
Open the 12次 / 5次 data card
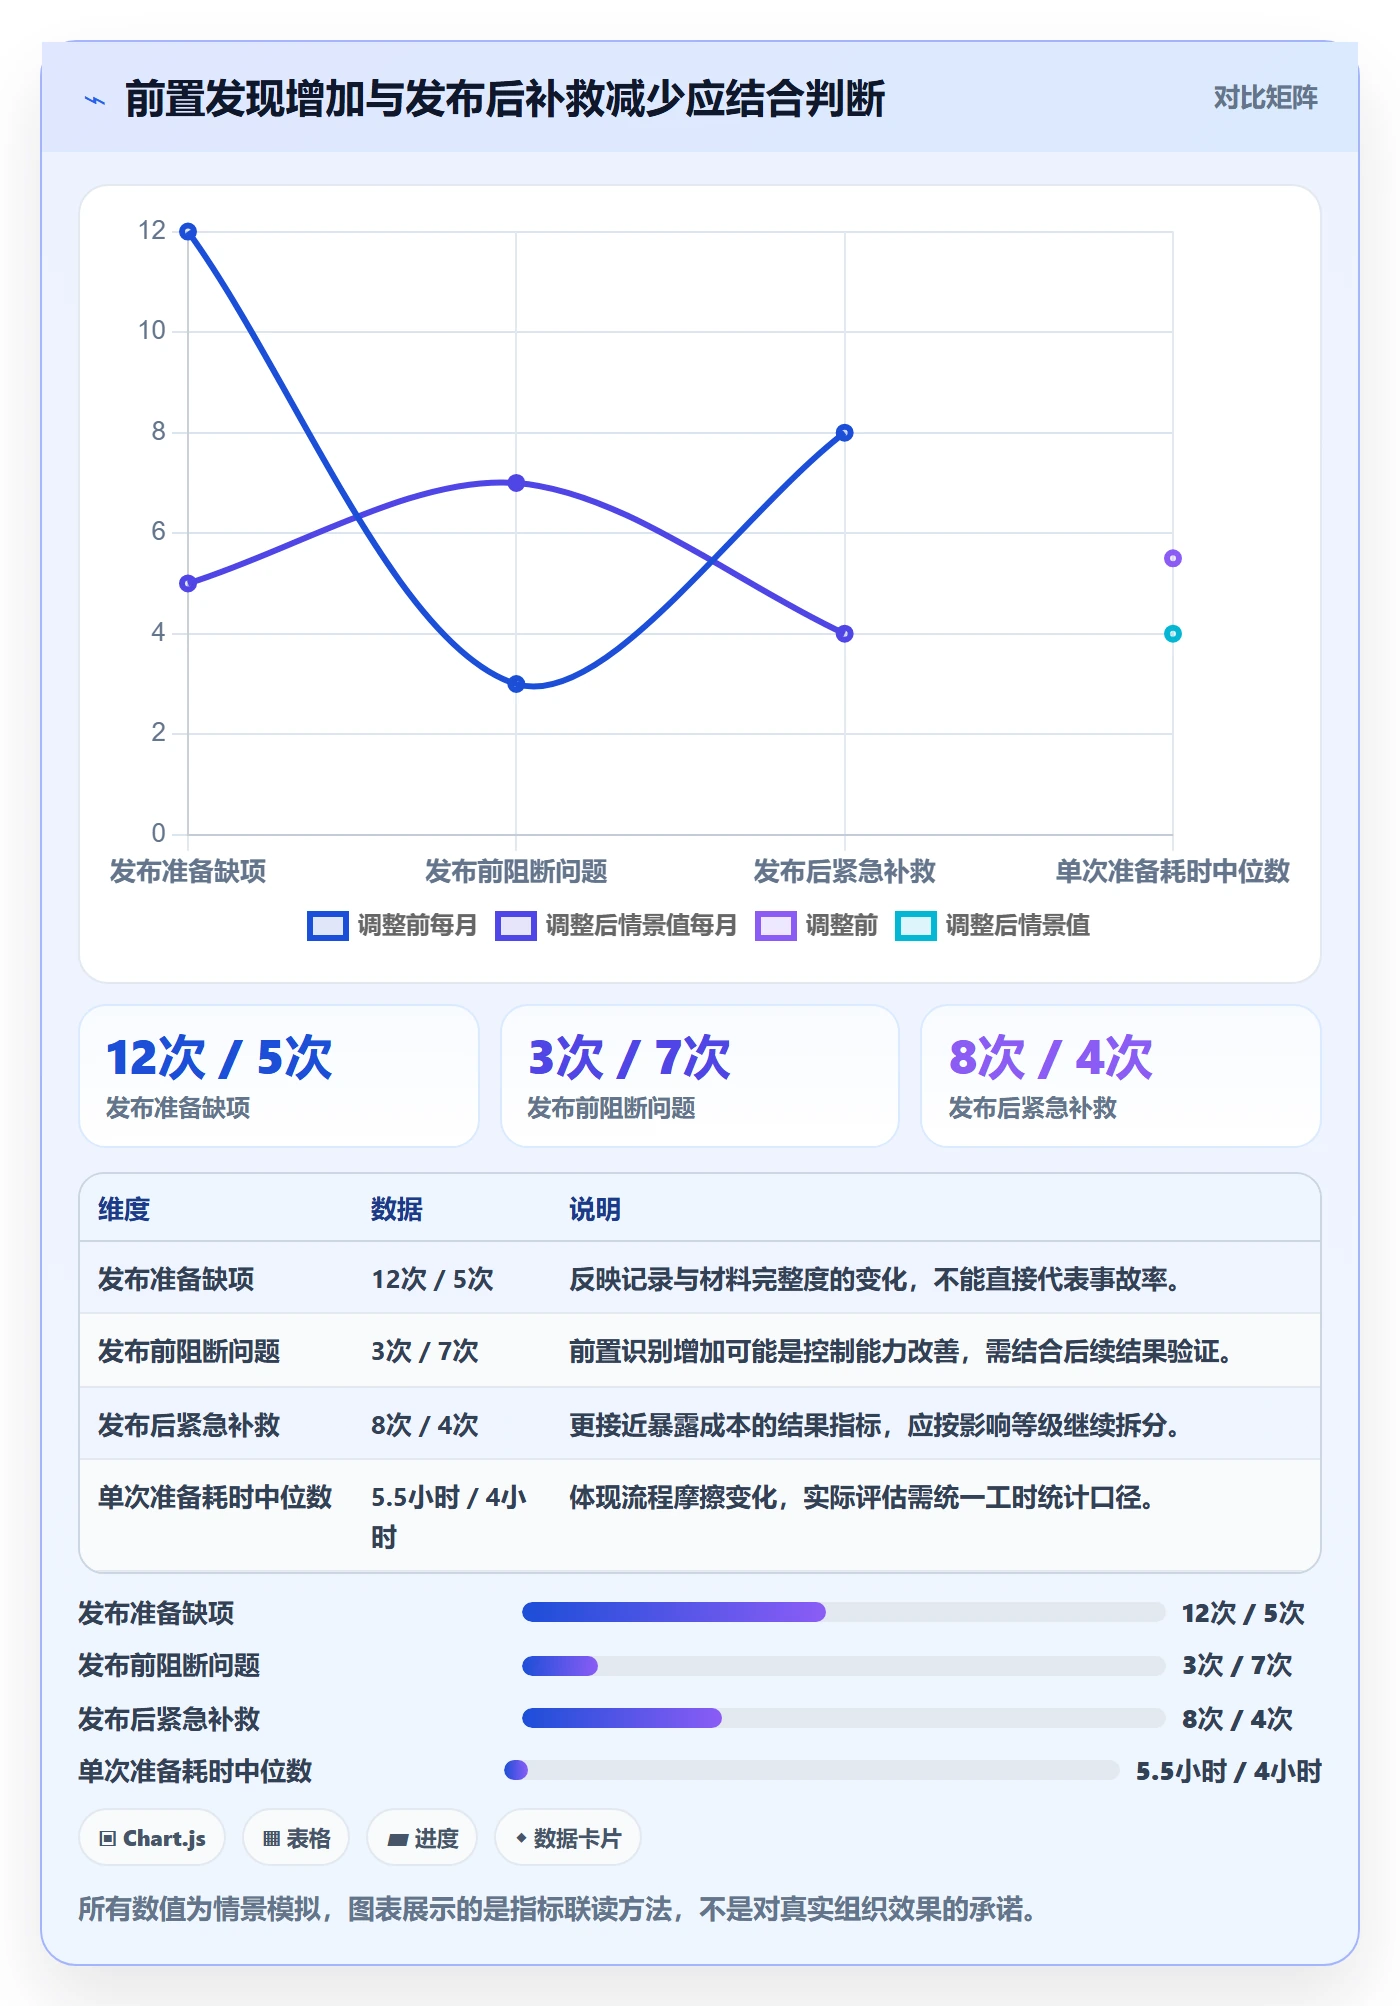[279, 1076]
